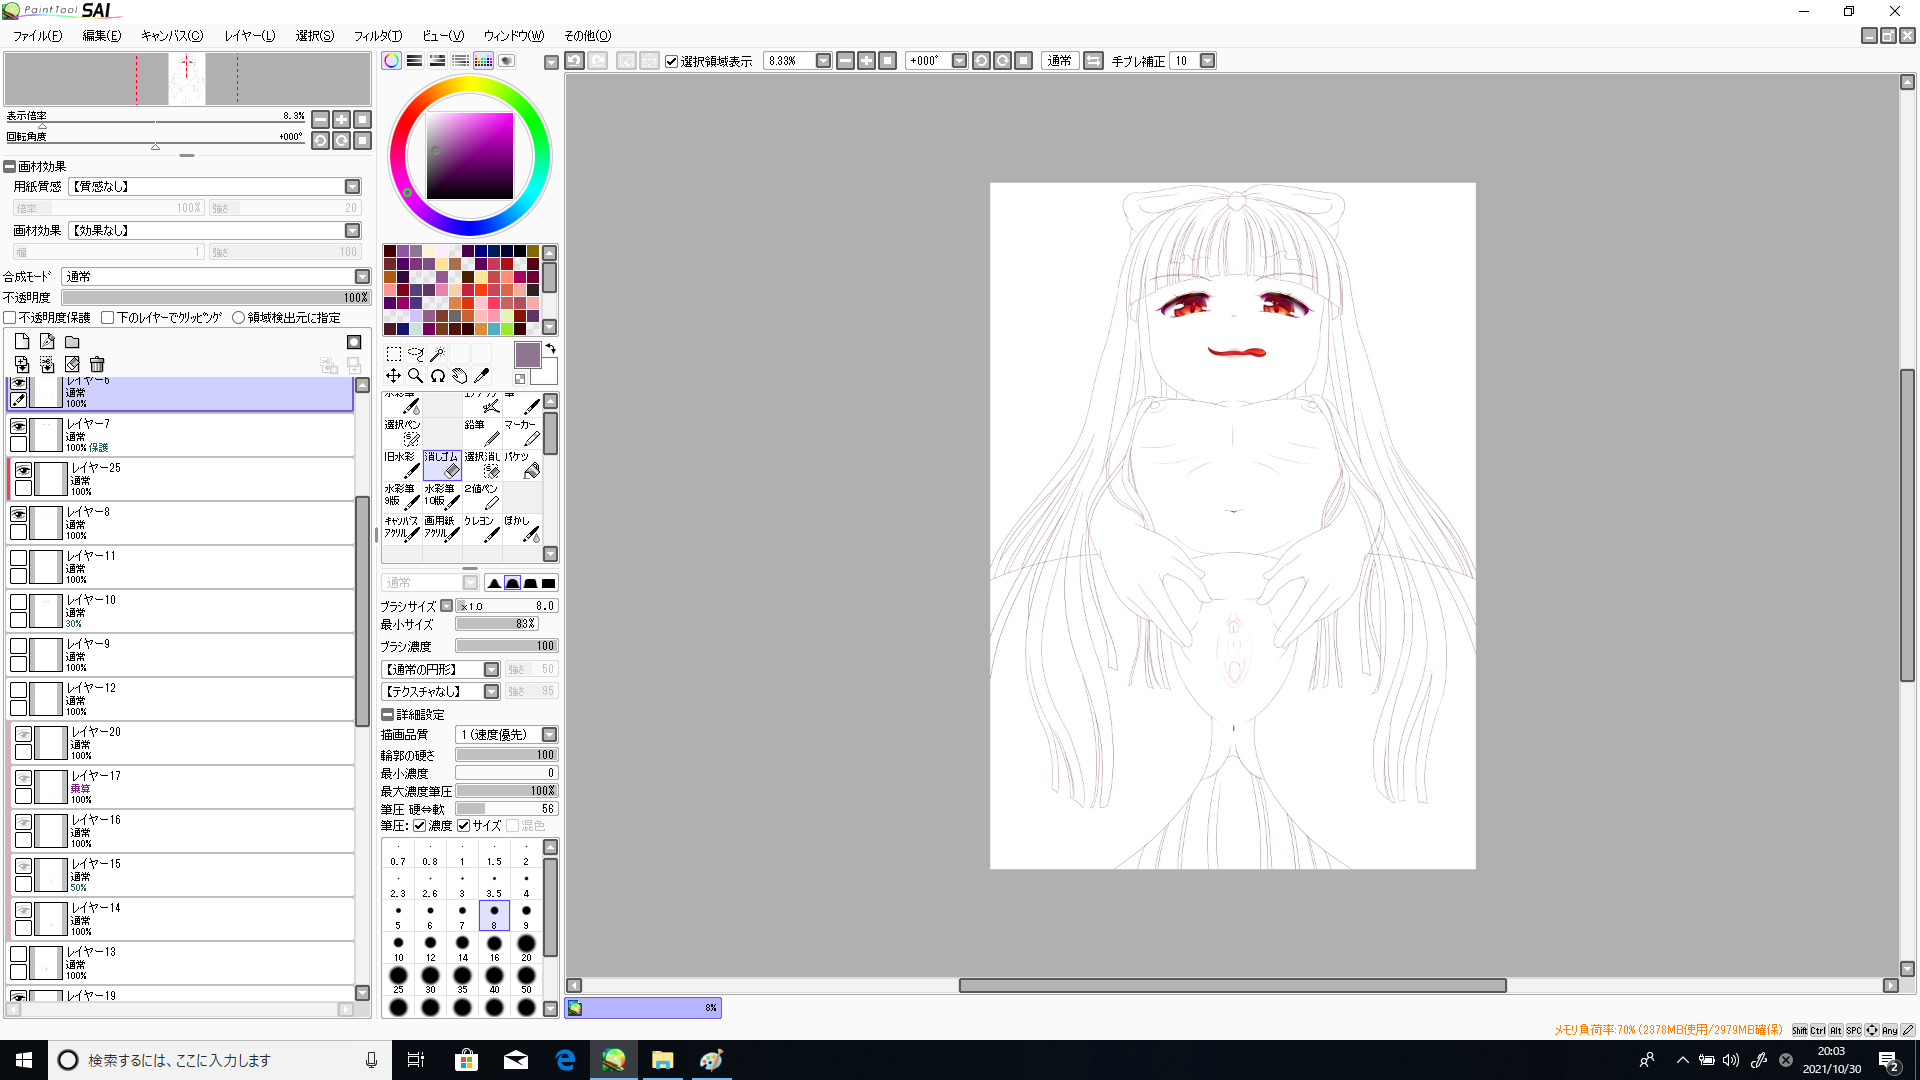The width and height of the screenshot is (1920, 1080).
Task: Select the クレヨン crayon tool
Action: tap(482, 529)
